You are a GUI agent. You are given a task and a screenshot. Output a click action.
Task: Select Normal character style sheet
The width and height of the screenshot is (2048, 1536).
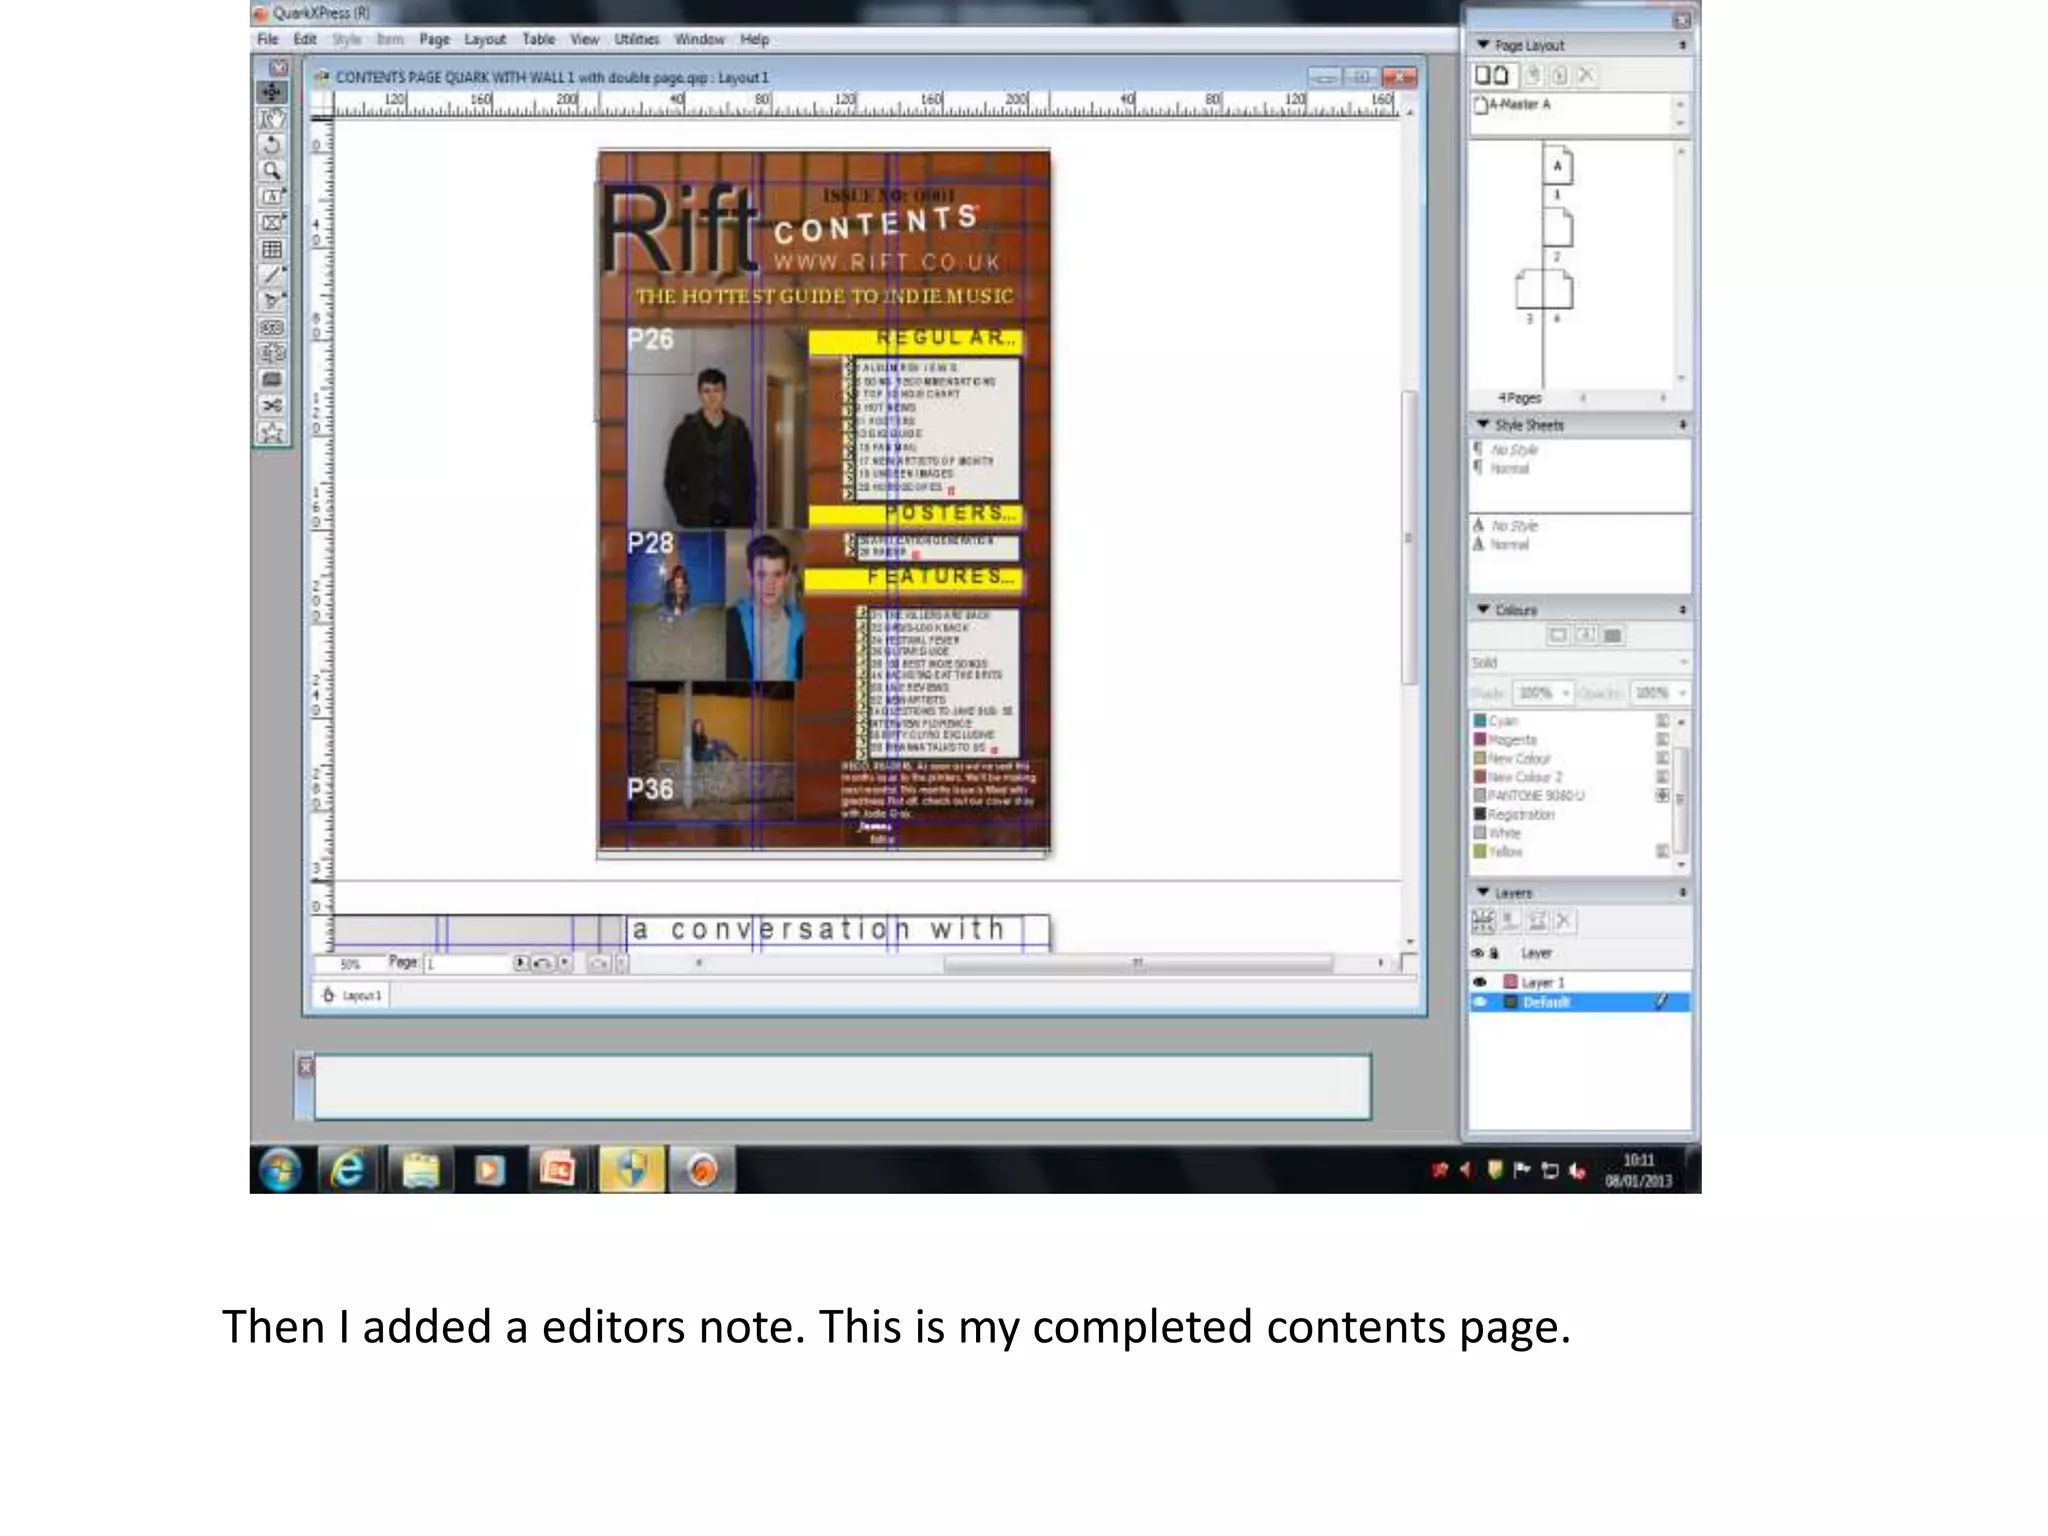click(x=1509, y=545)
